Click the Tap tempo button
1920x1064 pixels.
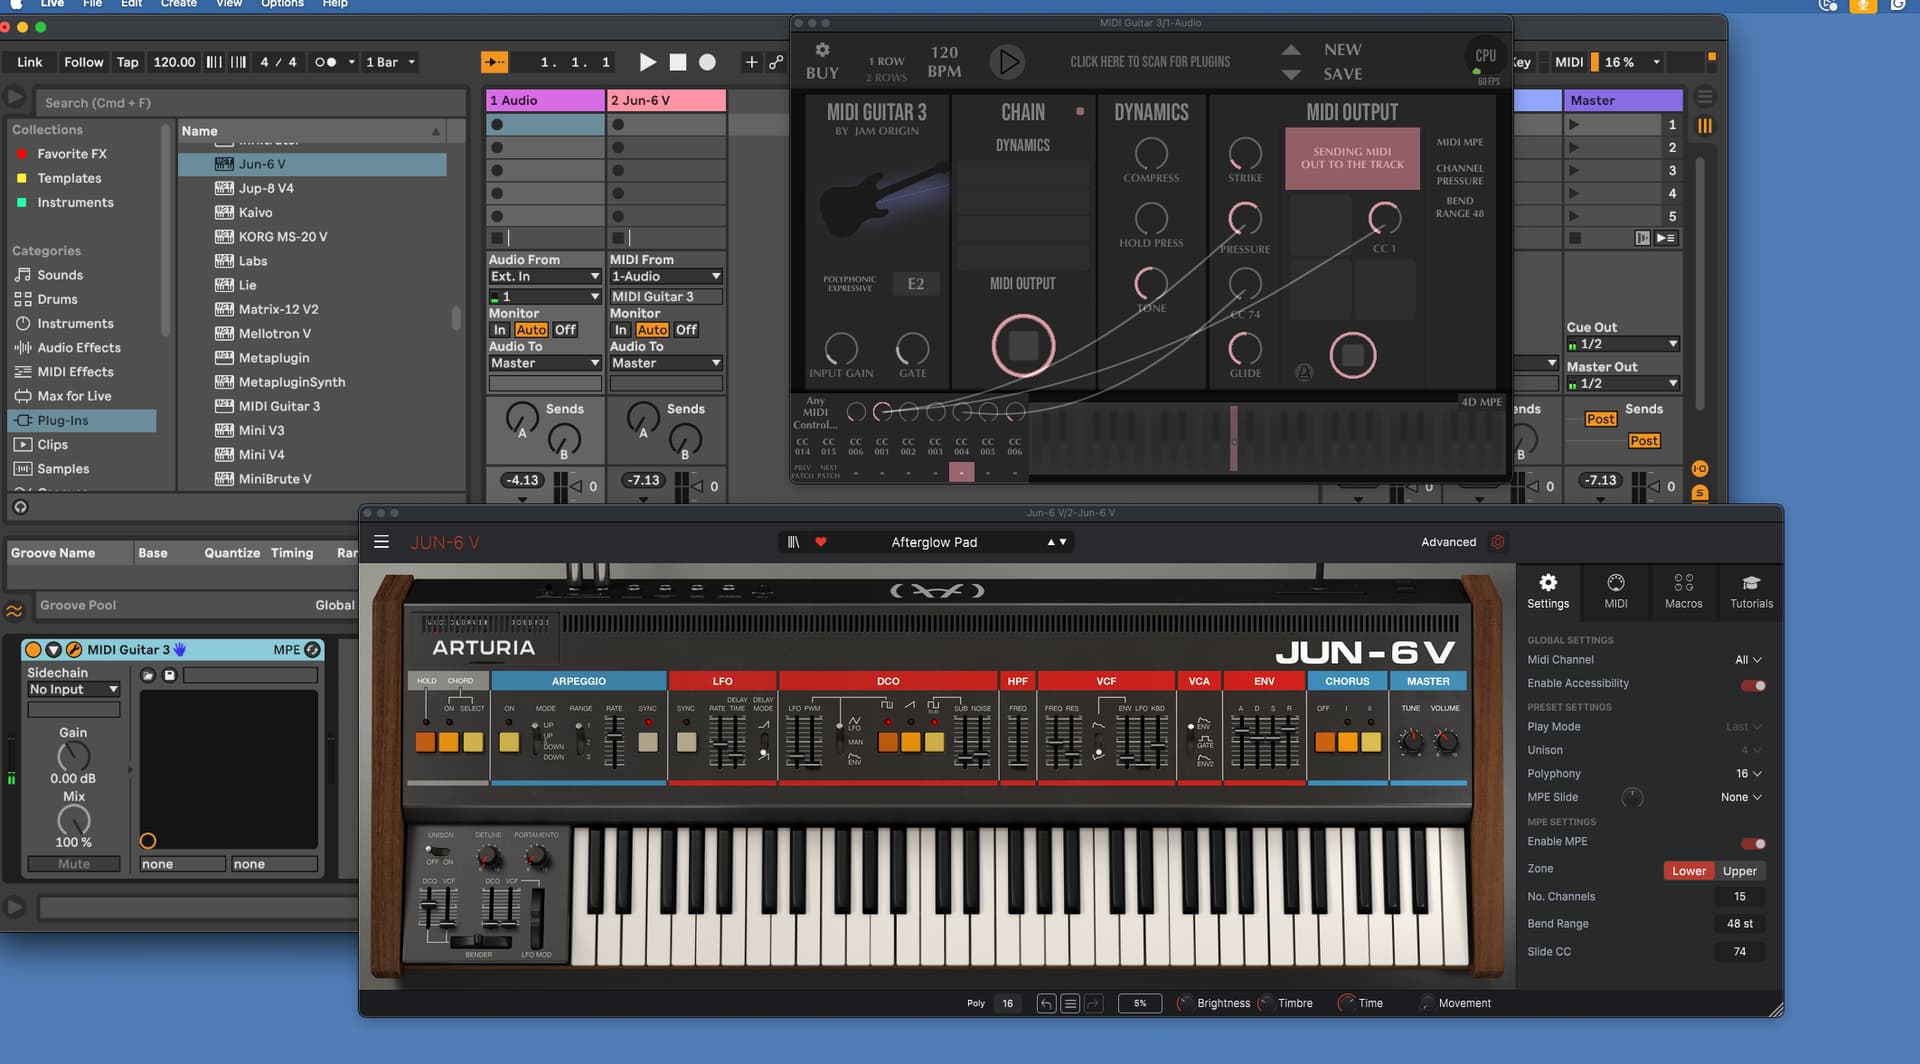[x=127, y=62]
